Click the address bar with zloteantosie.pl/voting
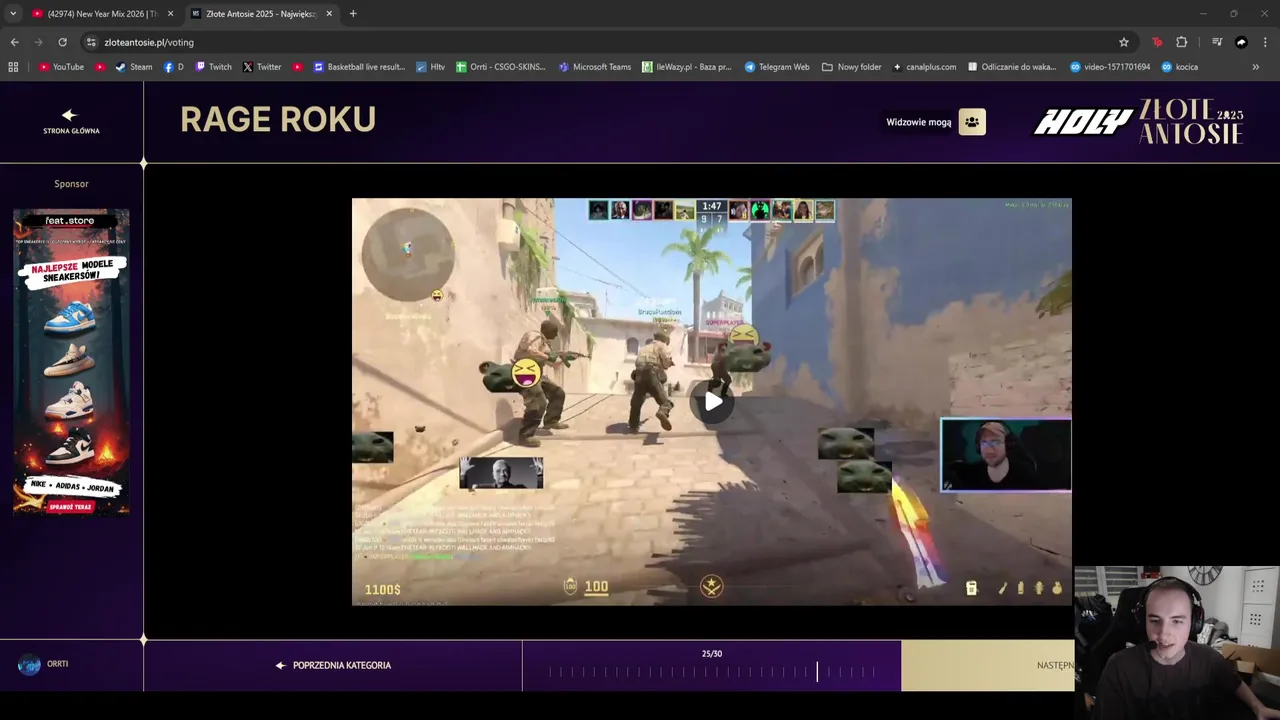Image resolution: width=1280 pixels, height=720 pixels. click(x=608, y=42)
